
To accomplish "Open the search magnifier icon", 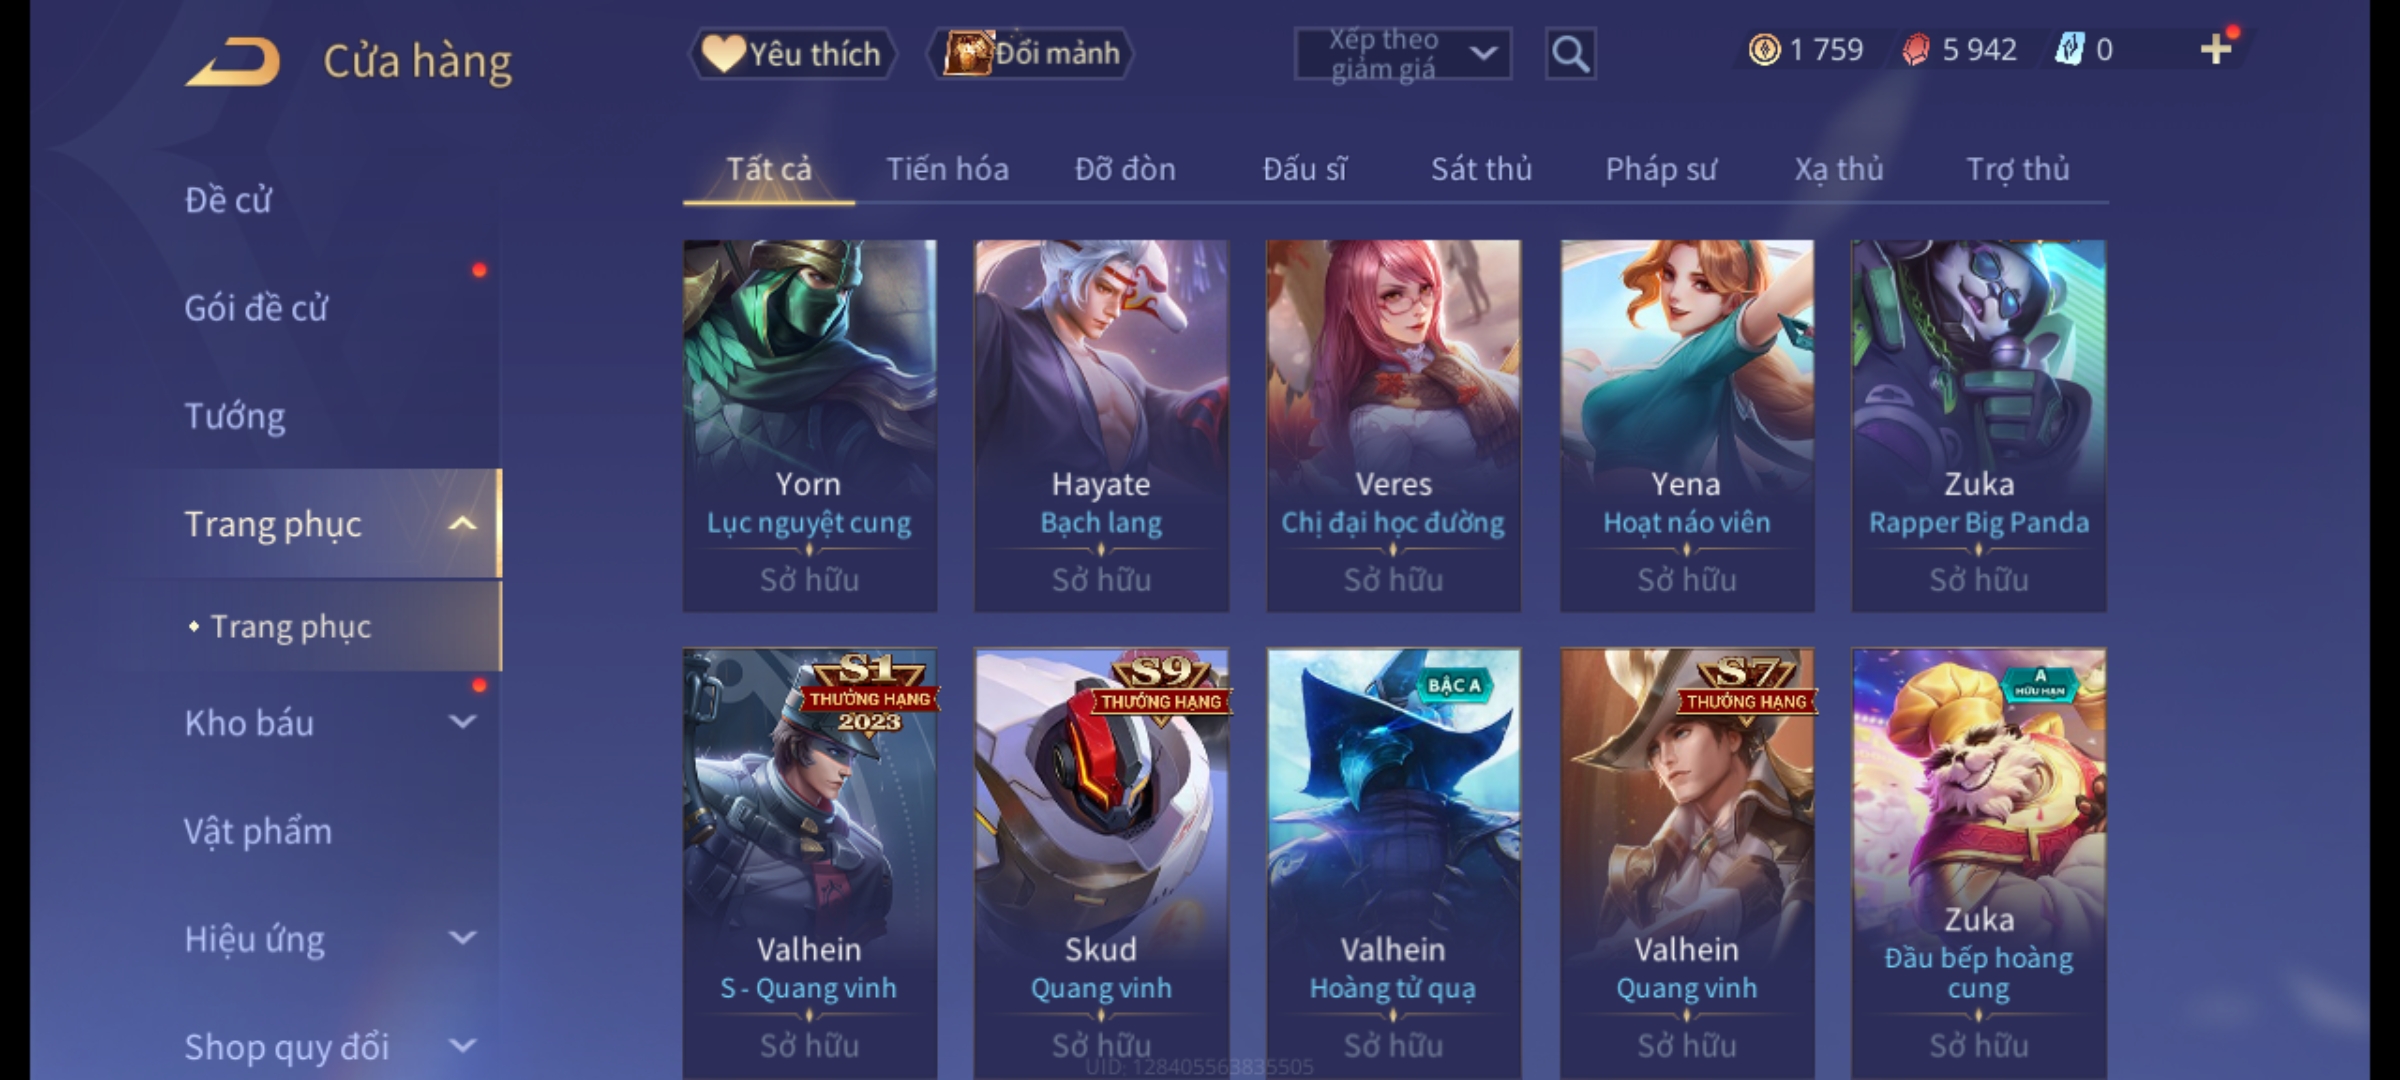I will (x=1570, y=54).
